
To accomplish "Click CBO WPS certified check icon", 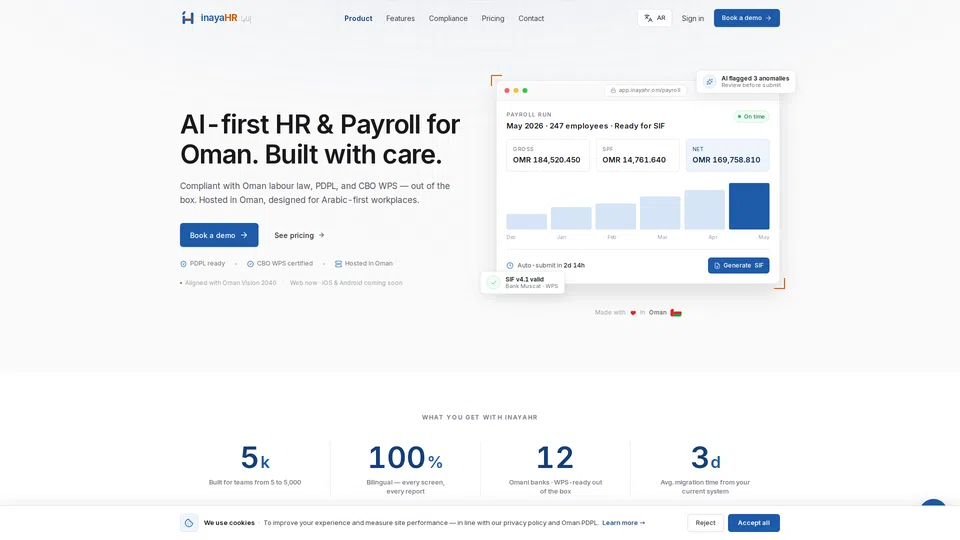I will [250, 264].
